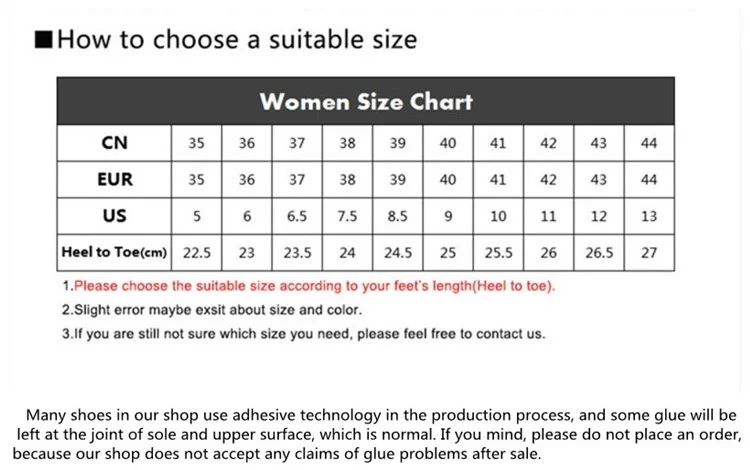Click the Women Size Chart header
The height and width of the screenshot is (470, 750).
[x=366, y=101]
